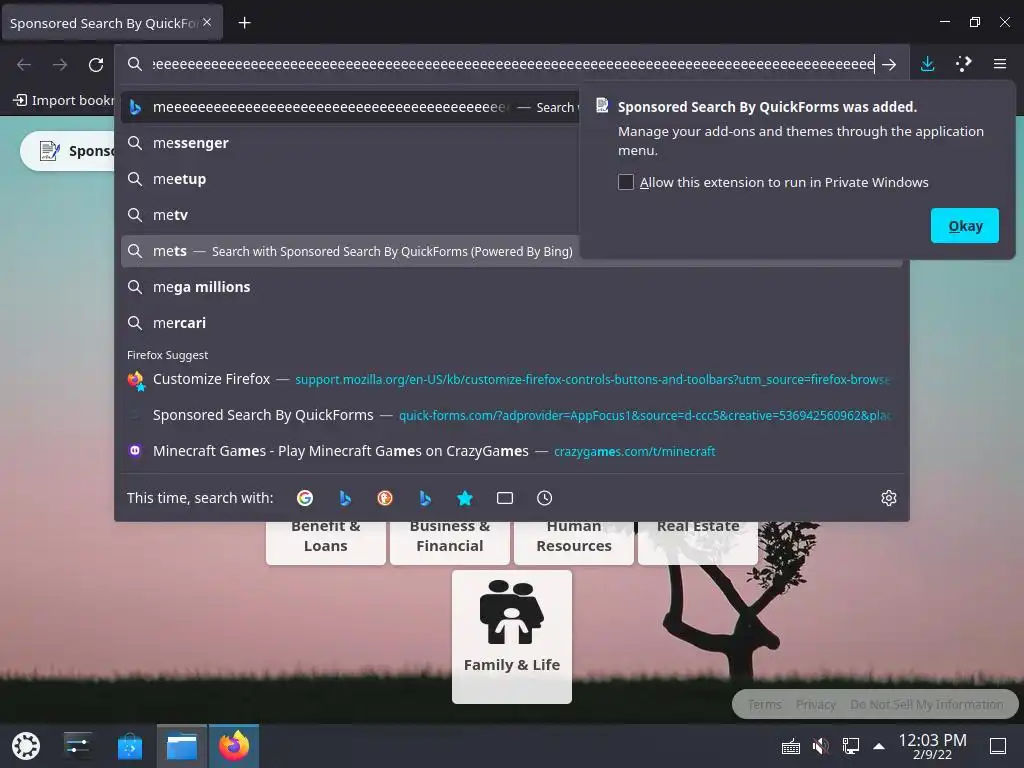Open the Human Resources category tile
This screenshot has width=1024, height=768.
click(x=573, y=542)
